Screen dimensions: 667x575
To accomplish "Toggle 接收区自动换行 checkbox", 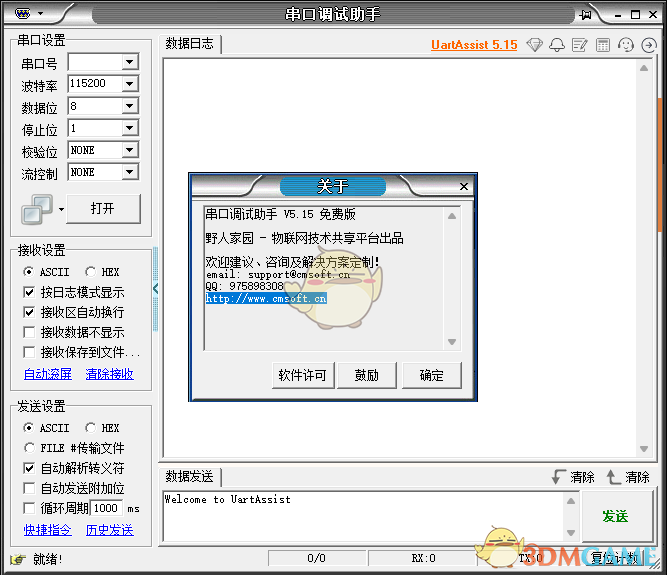I will (x=29, y=312).
